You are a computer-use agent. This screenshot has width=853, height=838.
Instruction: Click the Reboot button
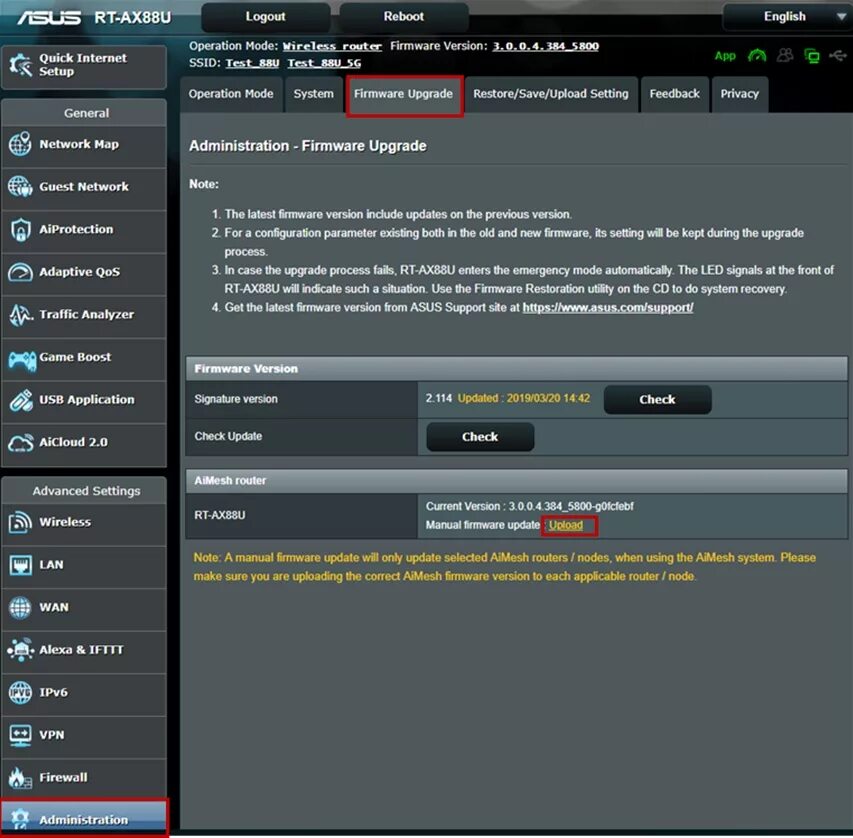[404, 17]
